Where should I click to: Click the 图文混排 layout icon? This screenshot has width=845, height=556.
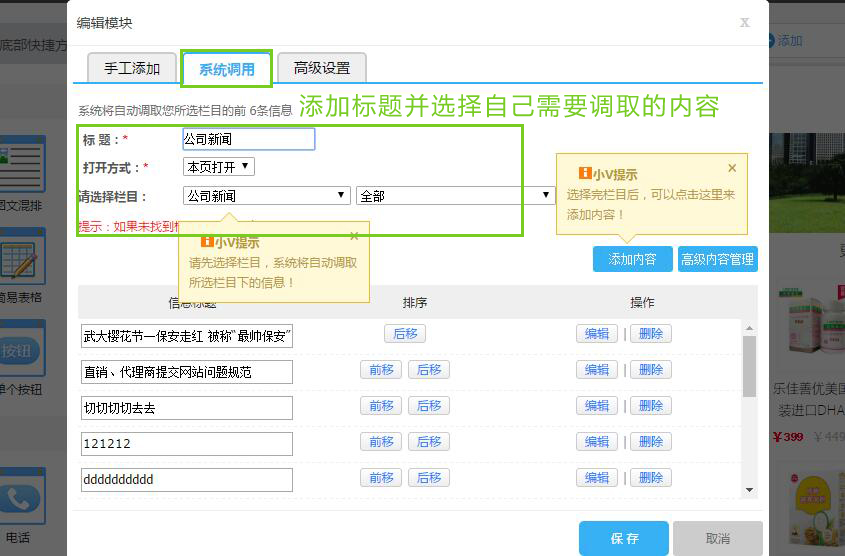[22, 168]
